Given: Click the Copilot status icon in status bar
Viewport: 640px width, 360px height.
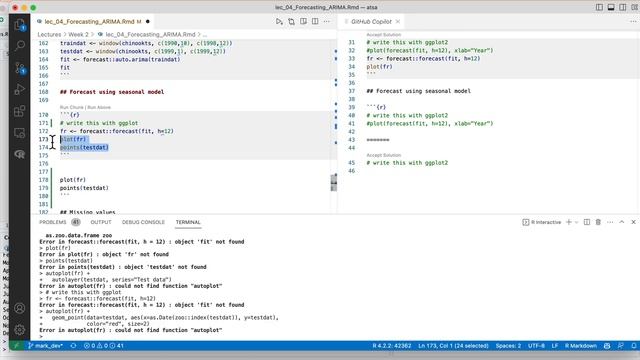Looking at the screenshot, I should click(607, 346).
